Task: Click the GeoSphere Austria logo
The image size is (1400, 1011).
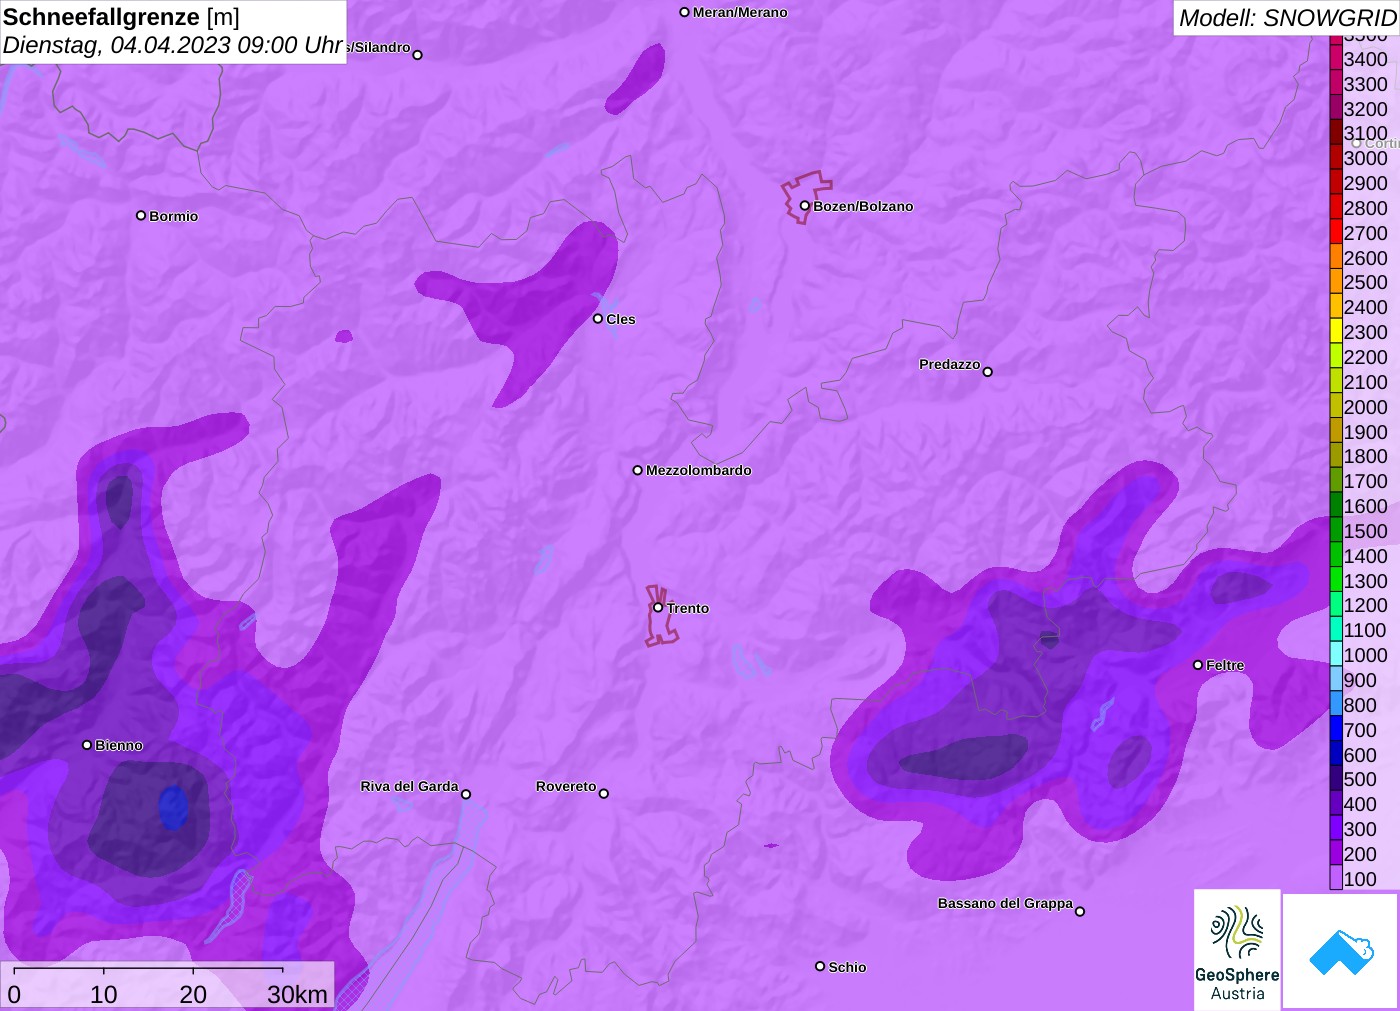Action: coord(1237,949)
